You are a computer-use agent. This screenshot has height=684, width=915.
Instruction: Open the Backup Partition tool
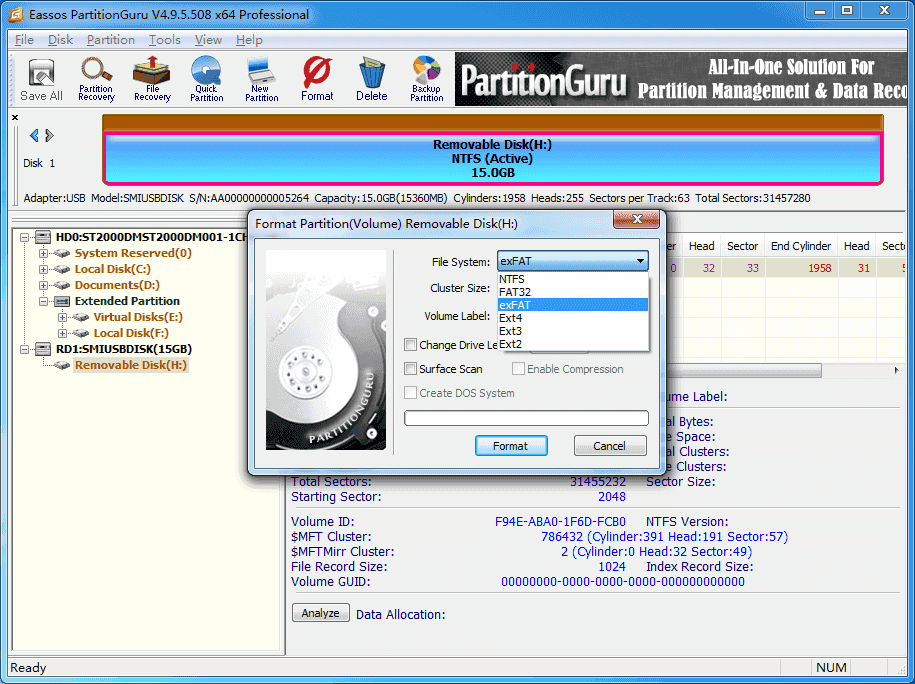click(426, 79)
